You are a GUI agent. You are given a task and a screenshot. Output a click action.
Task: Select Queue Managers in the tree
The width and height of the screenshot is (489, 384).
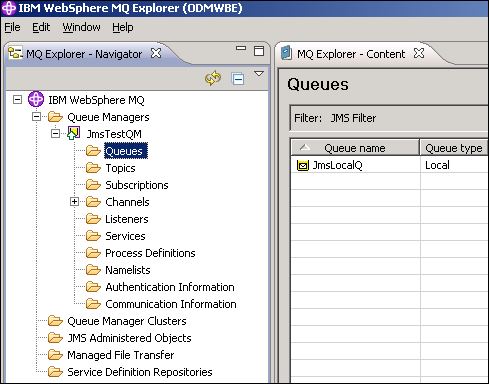pos(108,117)
